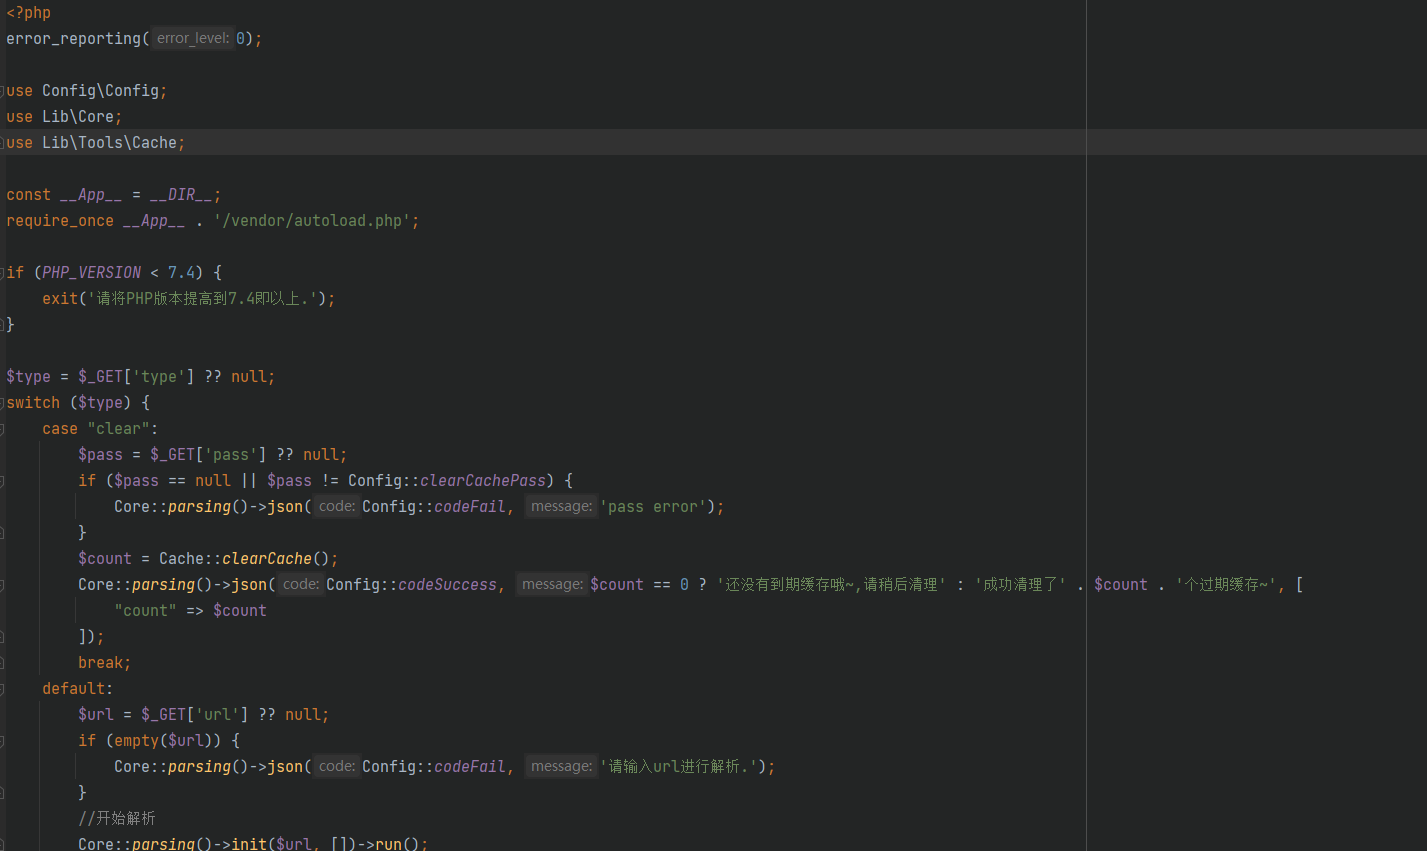Screen dimensions: 1427x851
Task: Click the '个过期缓存~' string
Action: coord(1226,585)
